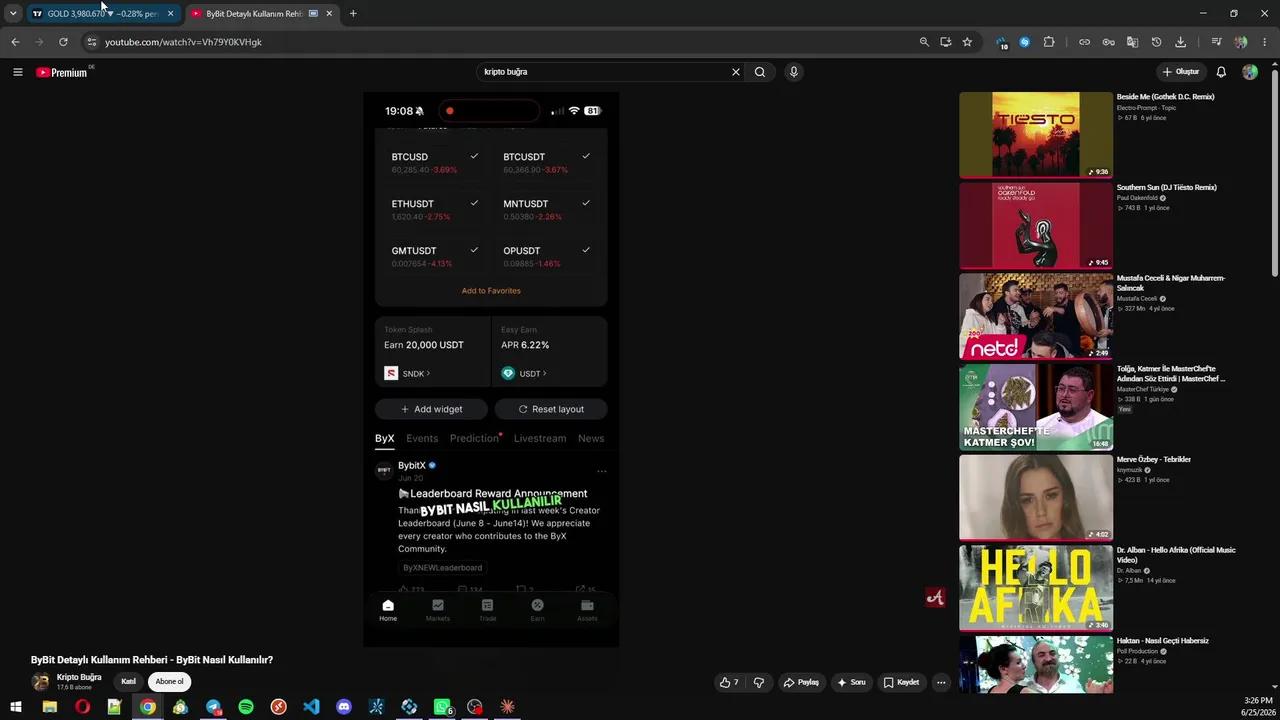
Task: Bookmark this page with the star
Action: (967, 42)
